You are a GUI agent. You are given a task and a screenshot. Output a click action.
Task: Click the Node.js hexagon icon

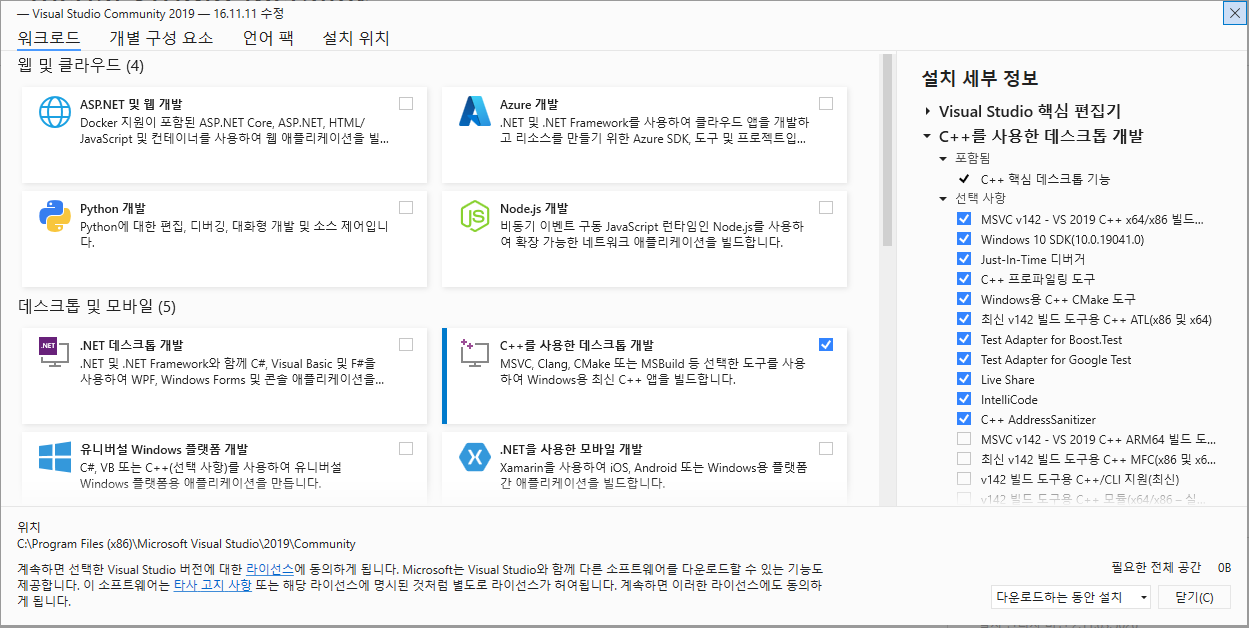(474, 217)
